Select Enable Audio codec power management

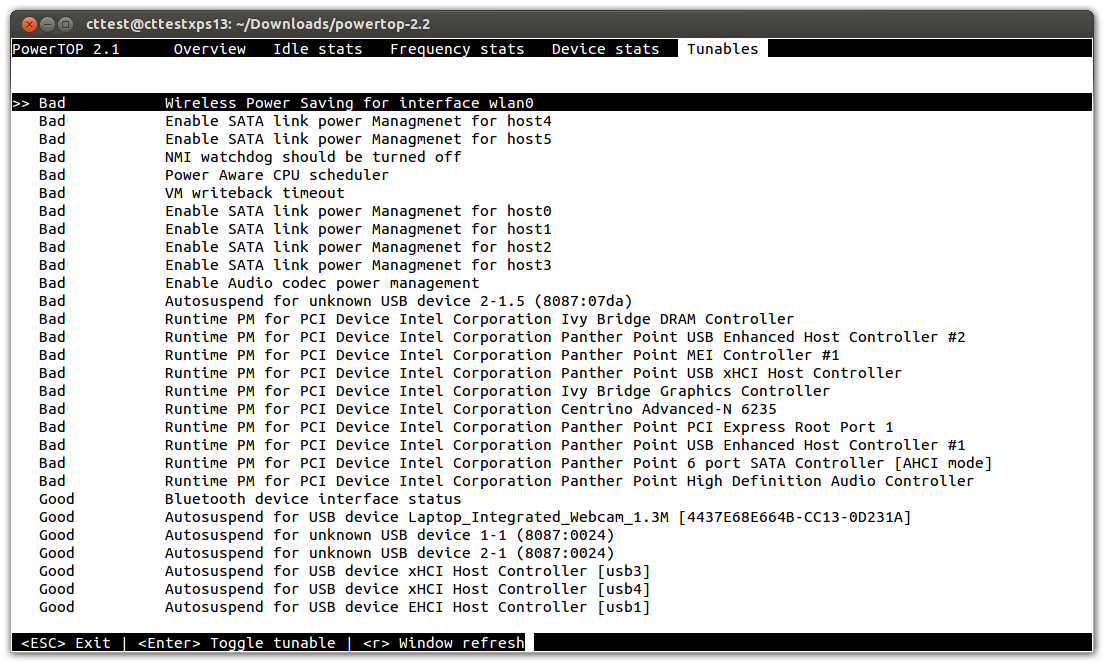click(x=552, y=283)
